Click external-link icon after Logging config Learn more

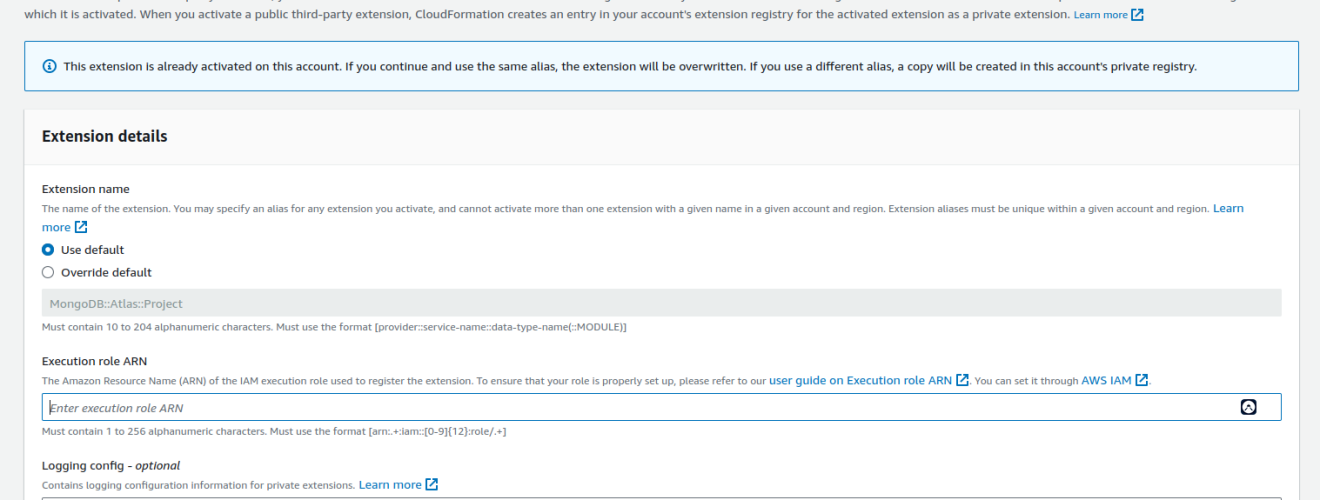pos(432,484)
